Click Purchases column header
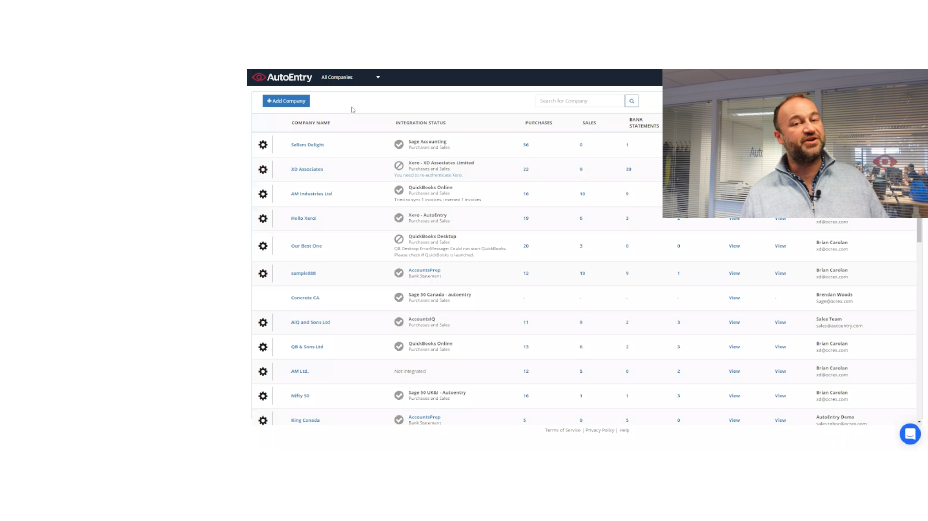Image resolution: width=928 pixels, height=521 pixels. click(539, 123)
